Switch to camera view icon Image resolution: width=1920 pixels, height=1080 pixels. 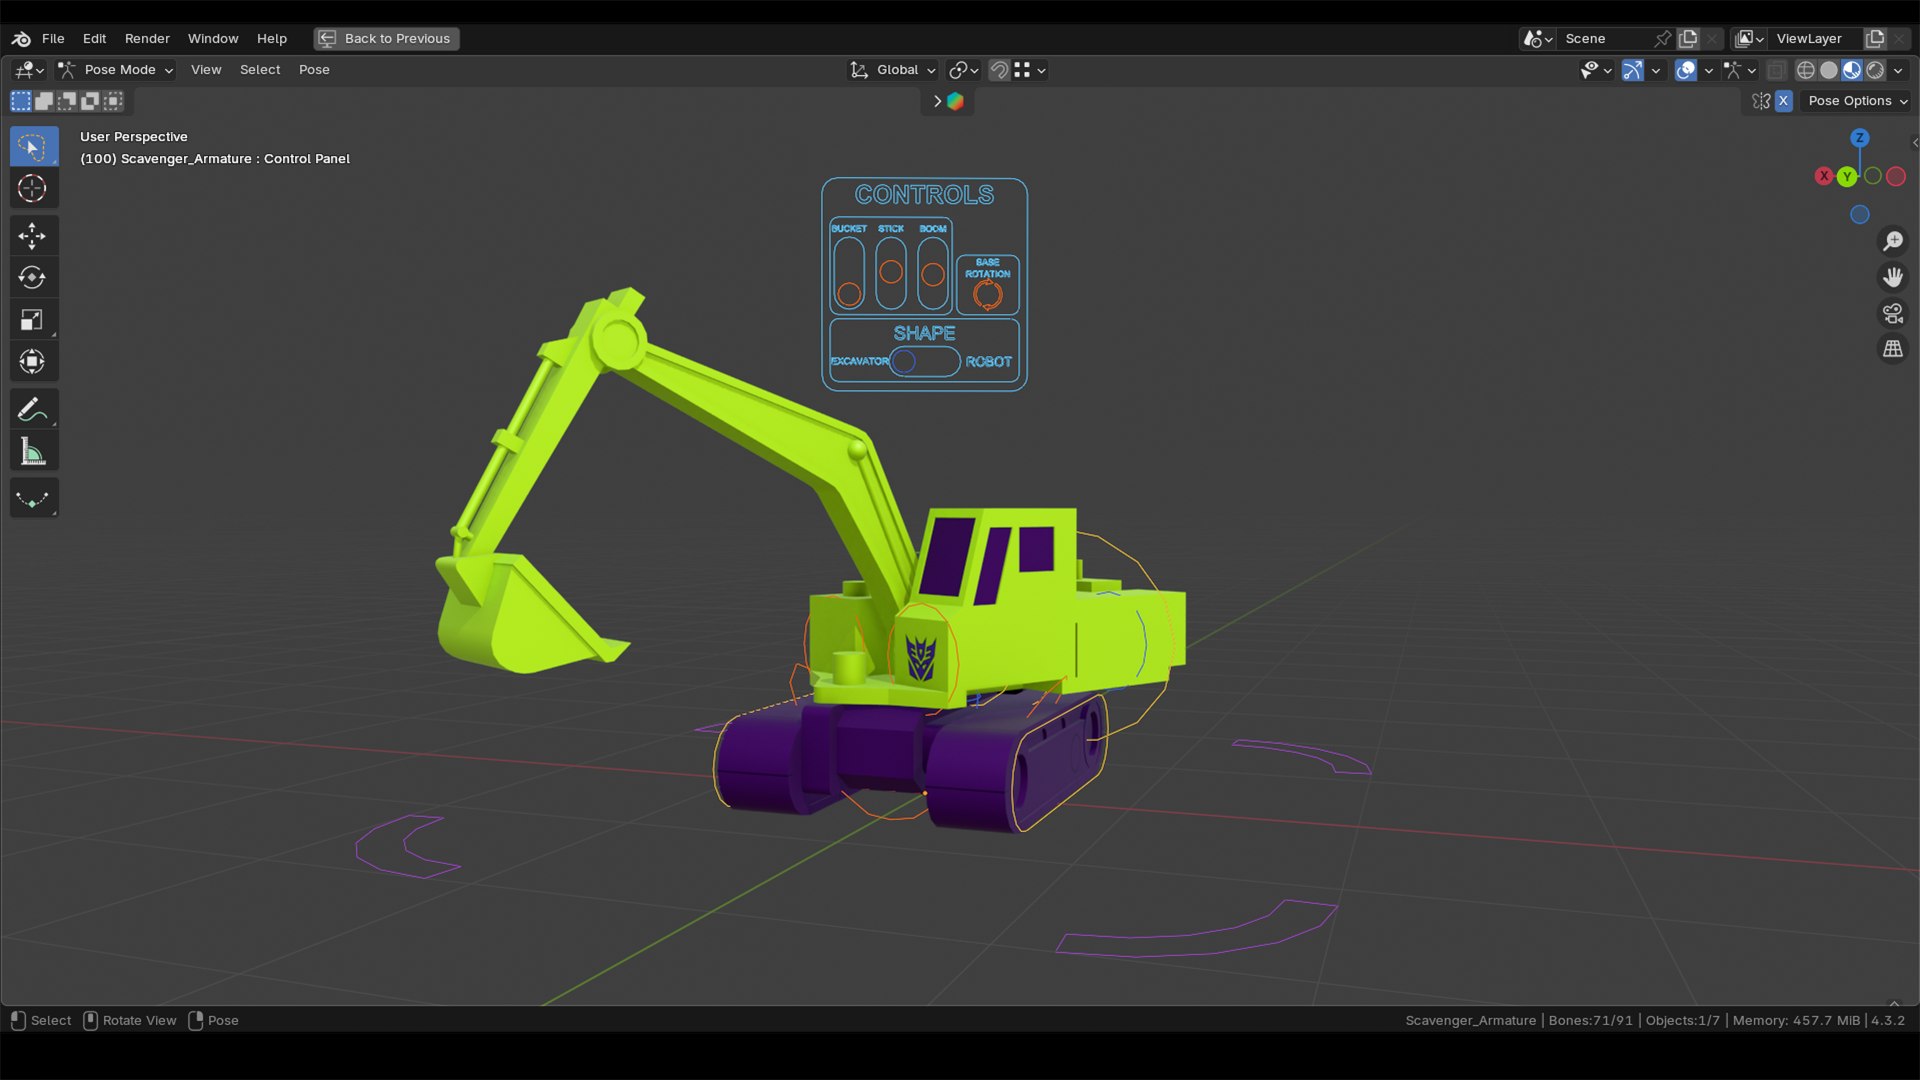(1893, 313)
